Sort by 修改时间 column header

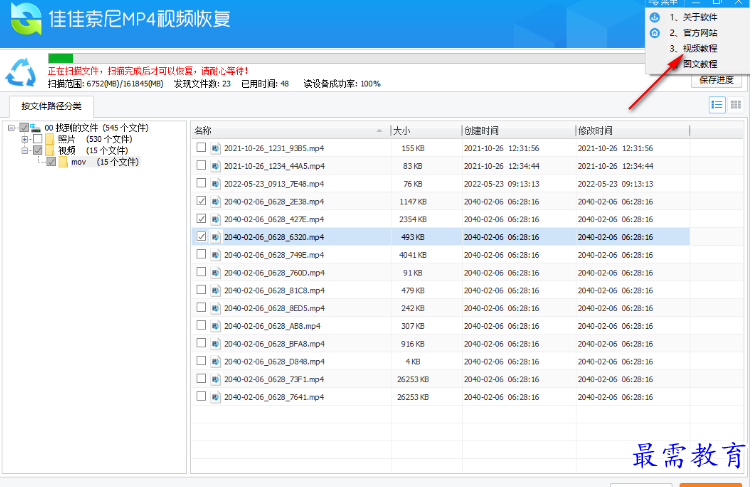(x=632, y=130)
